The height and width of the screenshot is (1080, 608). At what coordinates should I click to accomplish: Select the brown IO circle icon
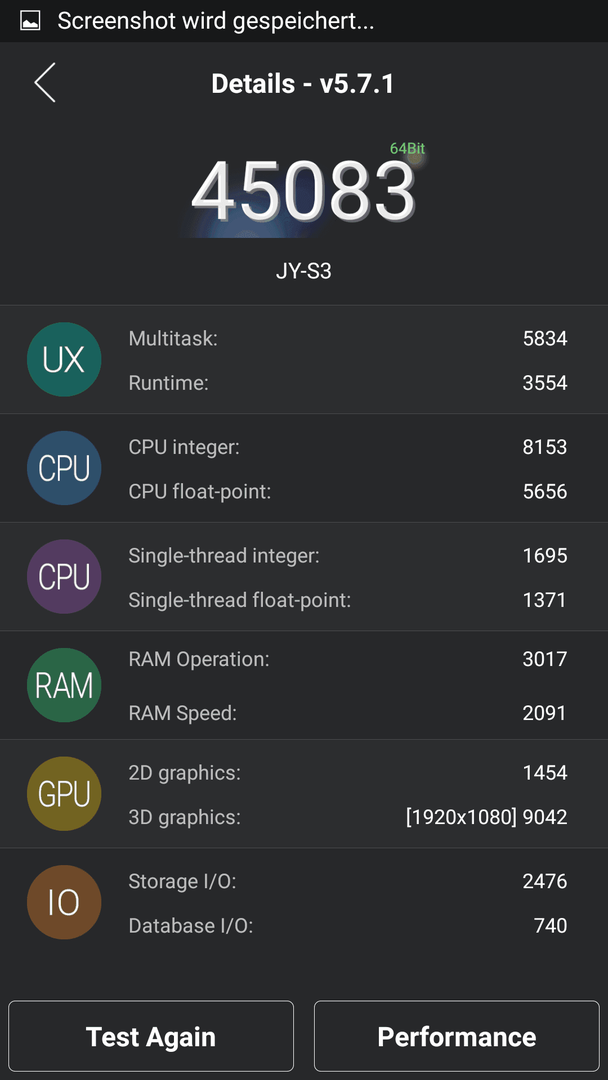coord(64,902)
